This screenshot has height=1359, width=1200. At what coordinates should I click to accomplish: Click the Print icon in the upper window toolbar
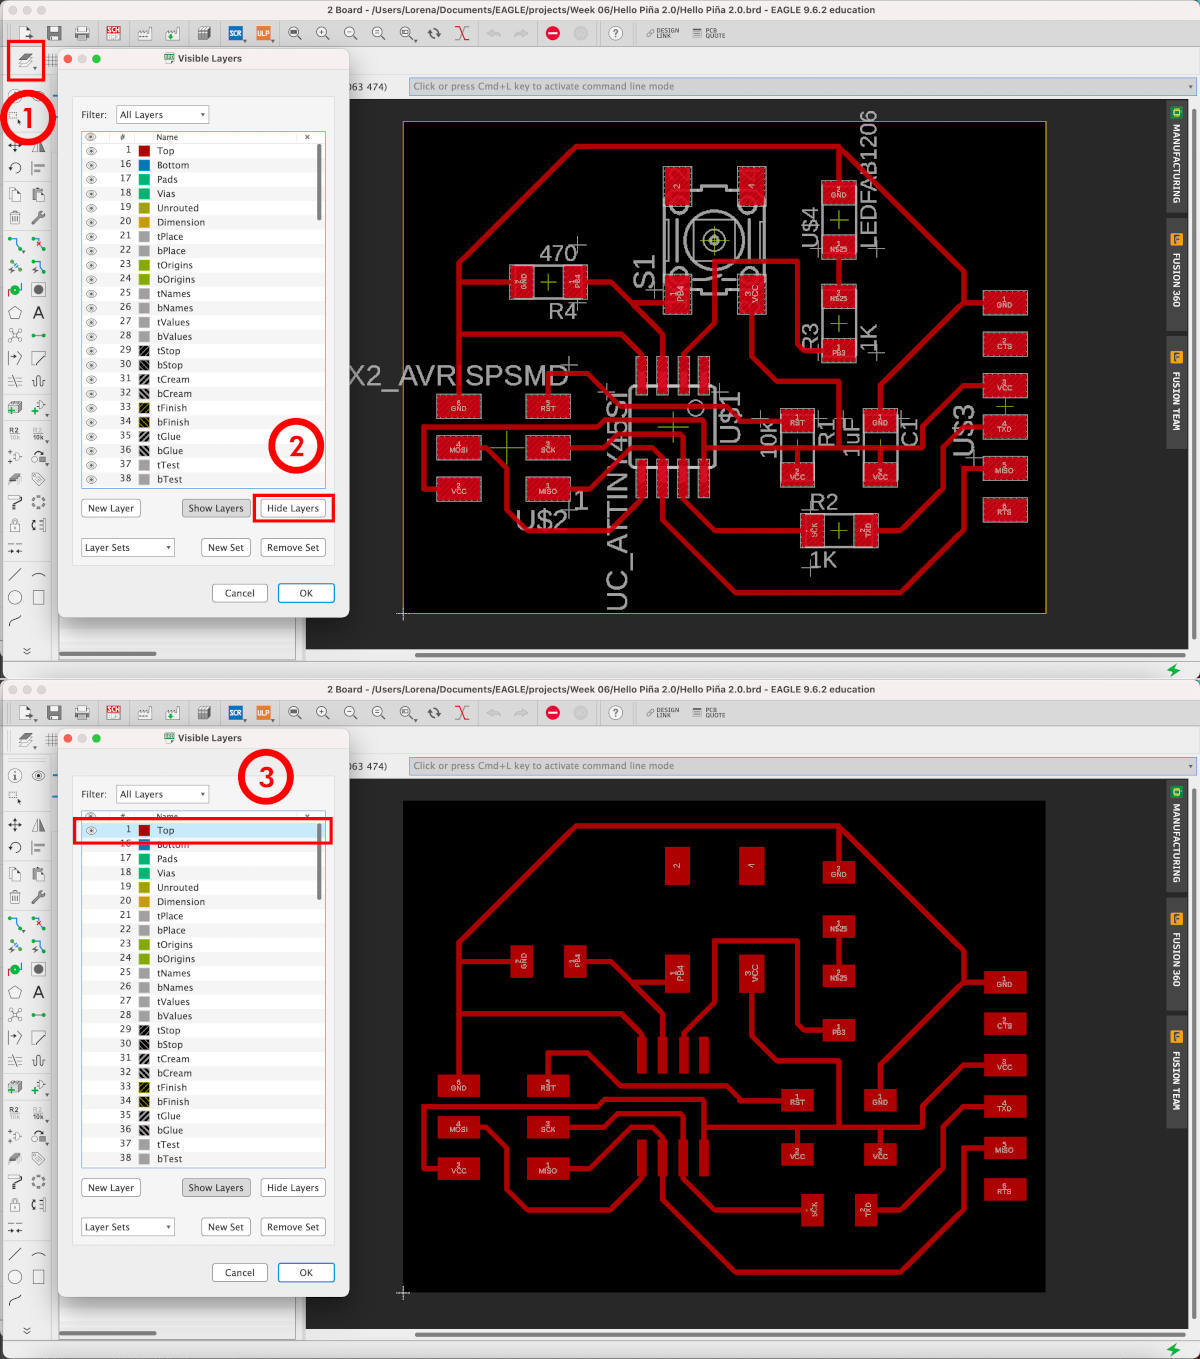(82, 33)
